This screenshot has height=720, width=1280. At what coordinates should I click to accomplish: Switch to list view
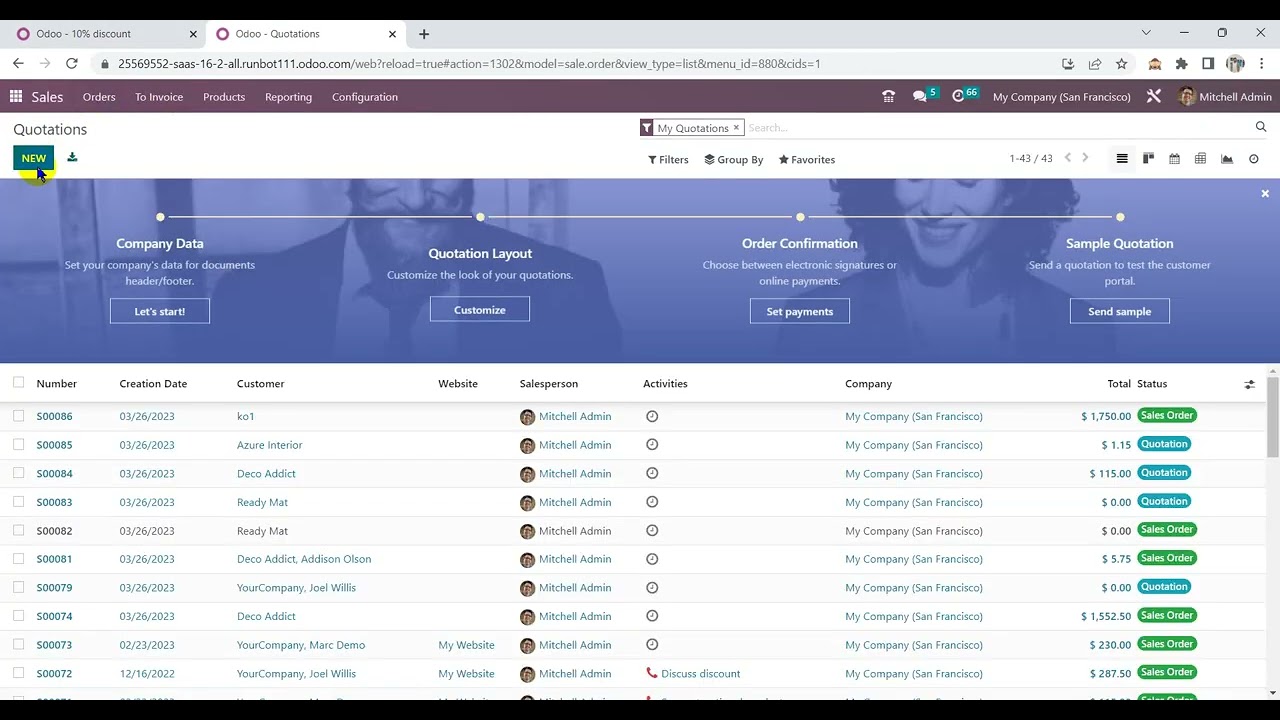[x=1122, y=159]
